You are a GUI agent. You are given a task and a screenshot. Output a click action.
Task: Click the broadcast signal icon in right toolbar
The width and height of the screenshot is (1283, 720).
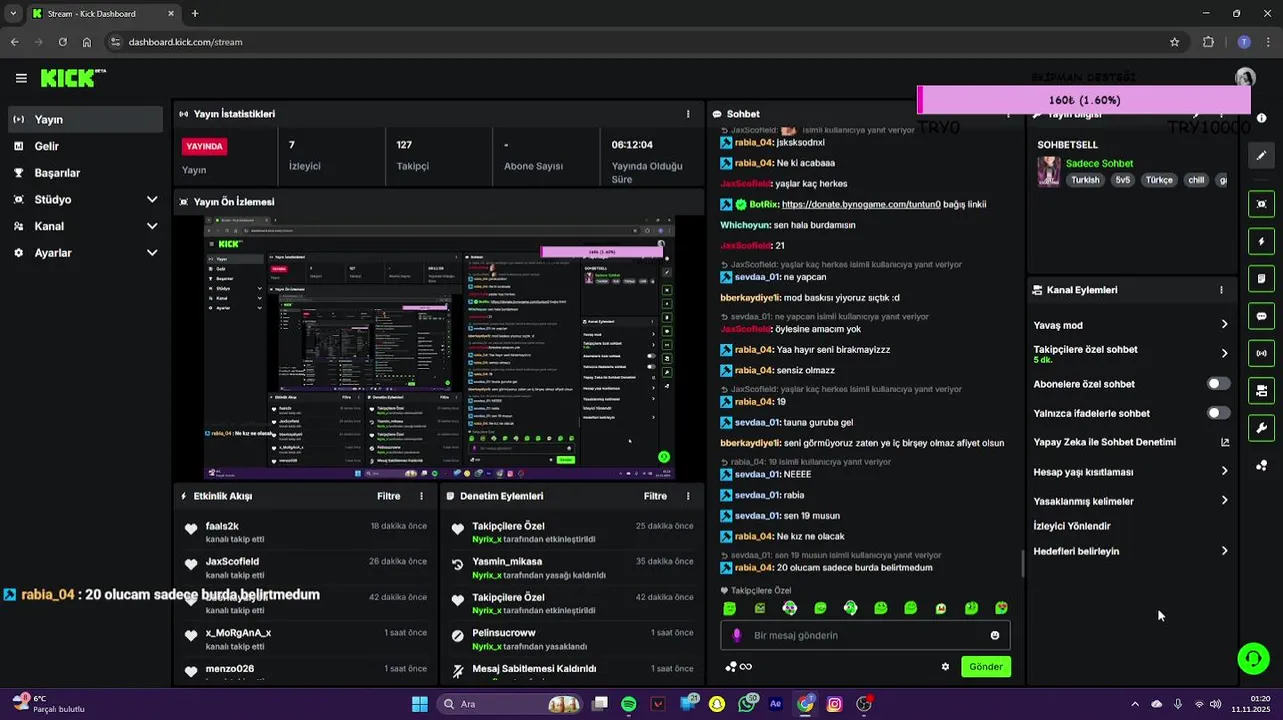pos(1261,353)
